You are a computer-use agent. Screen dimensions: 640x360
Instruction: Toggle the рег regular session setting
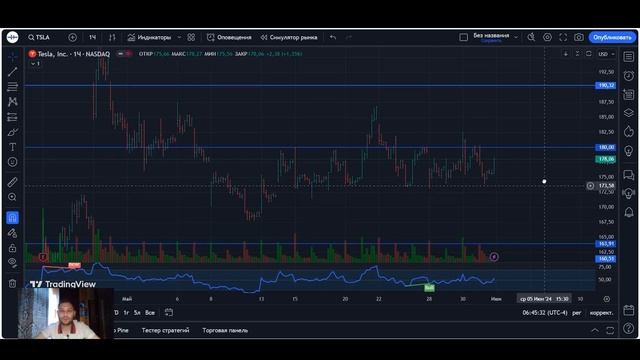(576, 313)
